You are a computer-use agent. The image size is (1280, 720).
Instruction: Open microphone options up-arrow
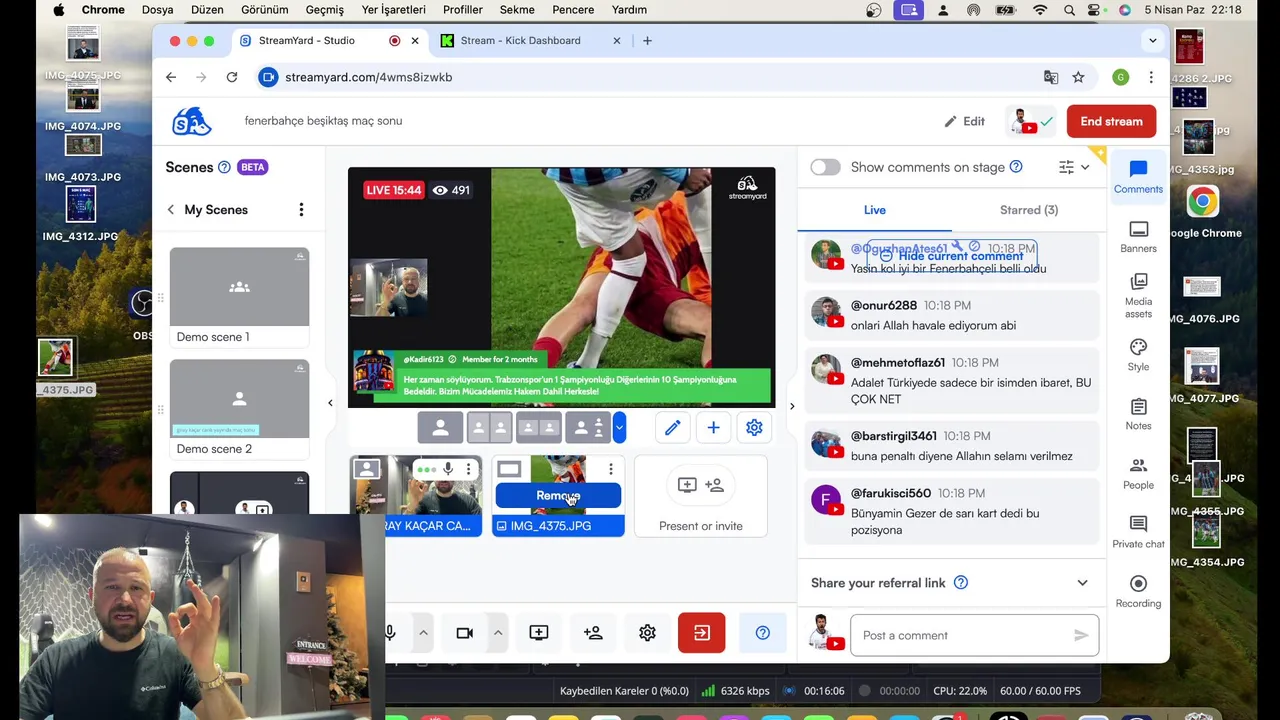pyautogui.click(x=423, y=633)
